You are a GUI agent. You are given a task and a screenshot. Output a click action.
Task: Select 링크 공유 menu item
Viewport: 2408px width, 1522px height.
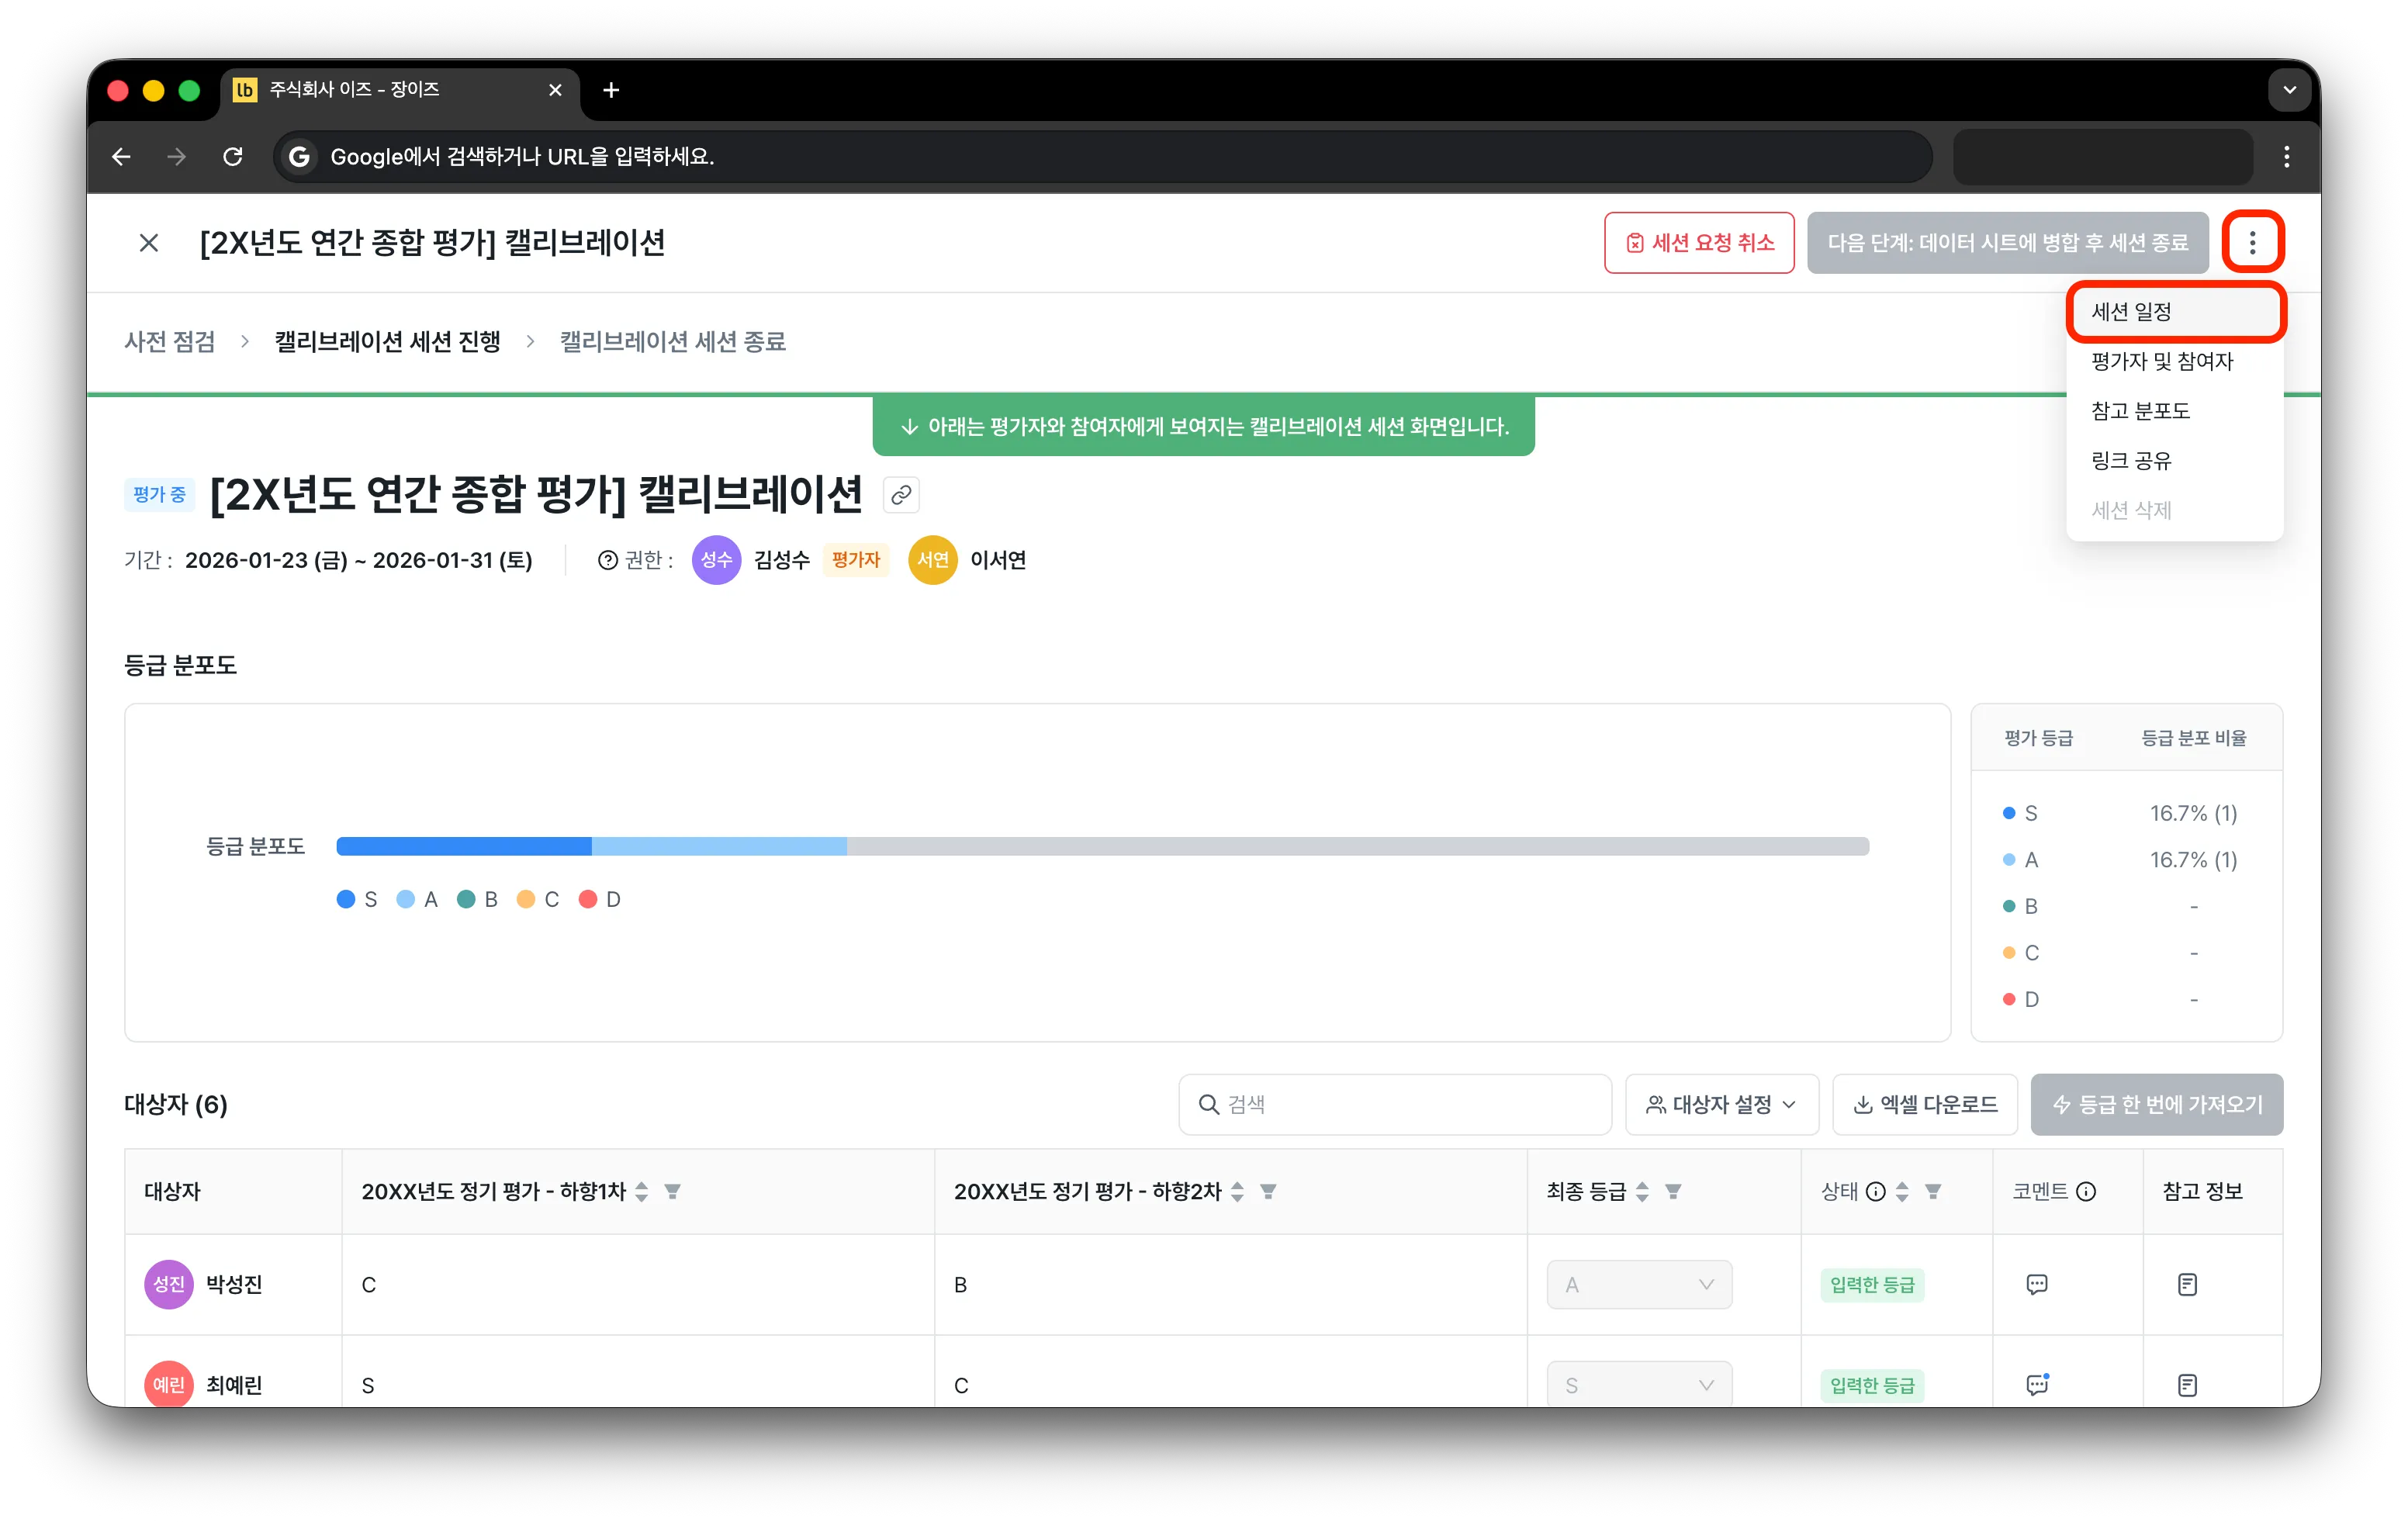coord(2174,460)
